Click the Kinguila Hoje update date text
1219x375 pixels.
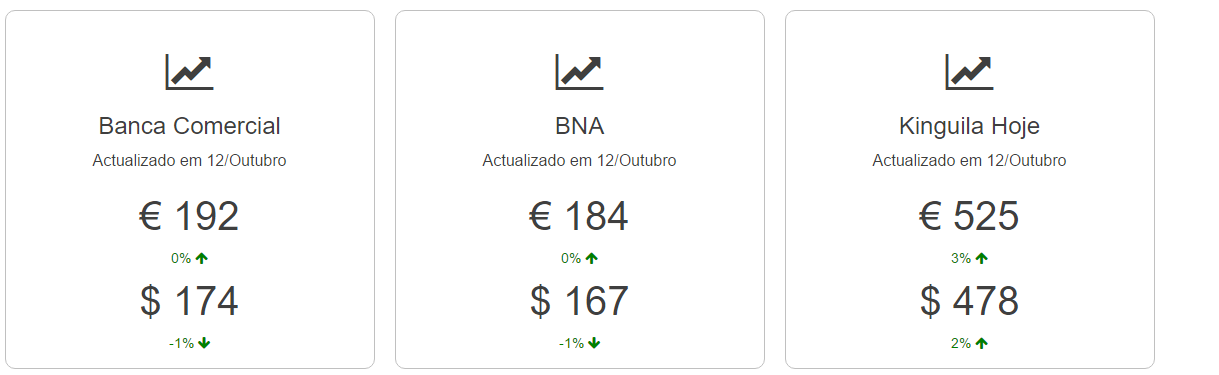pyautogui.click(x=970, y=160)
